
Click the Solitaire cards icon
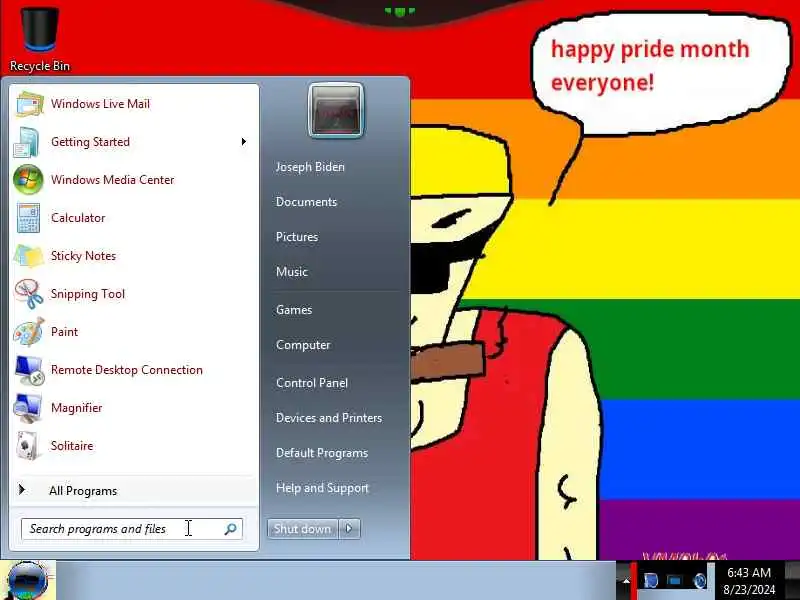[x=29, y=446]
